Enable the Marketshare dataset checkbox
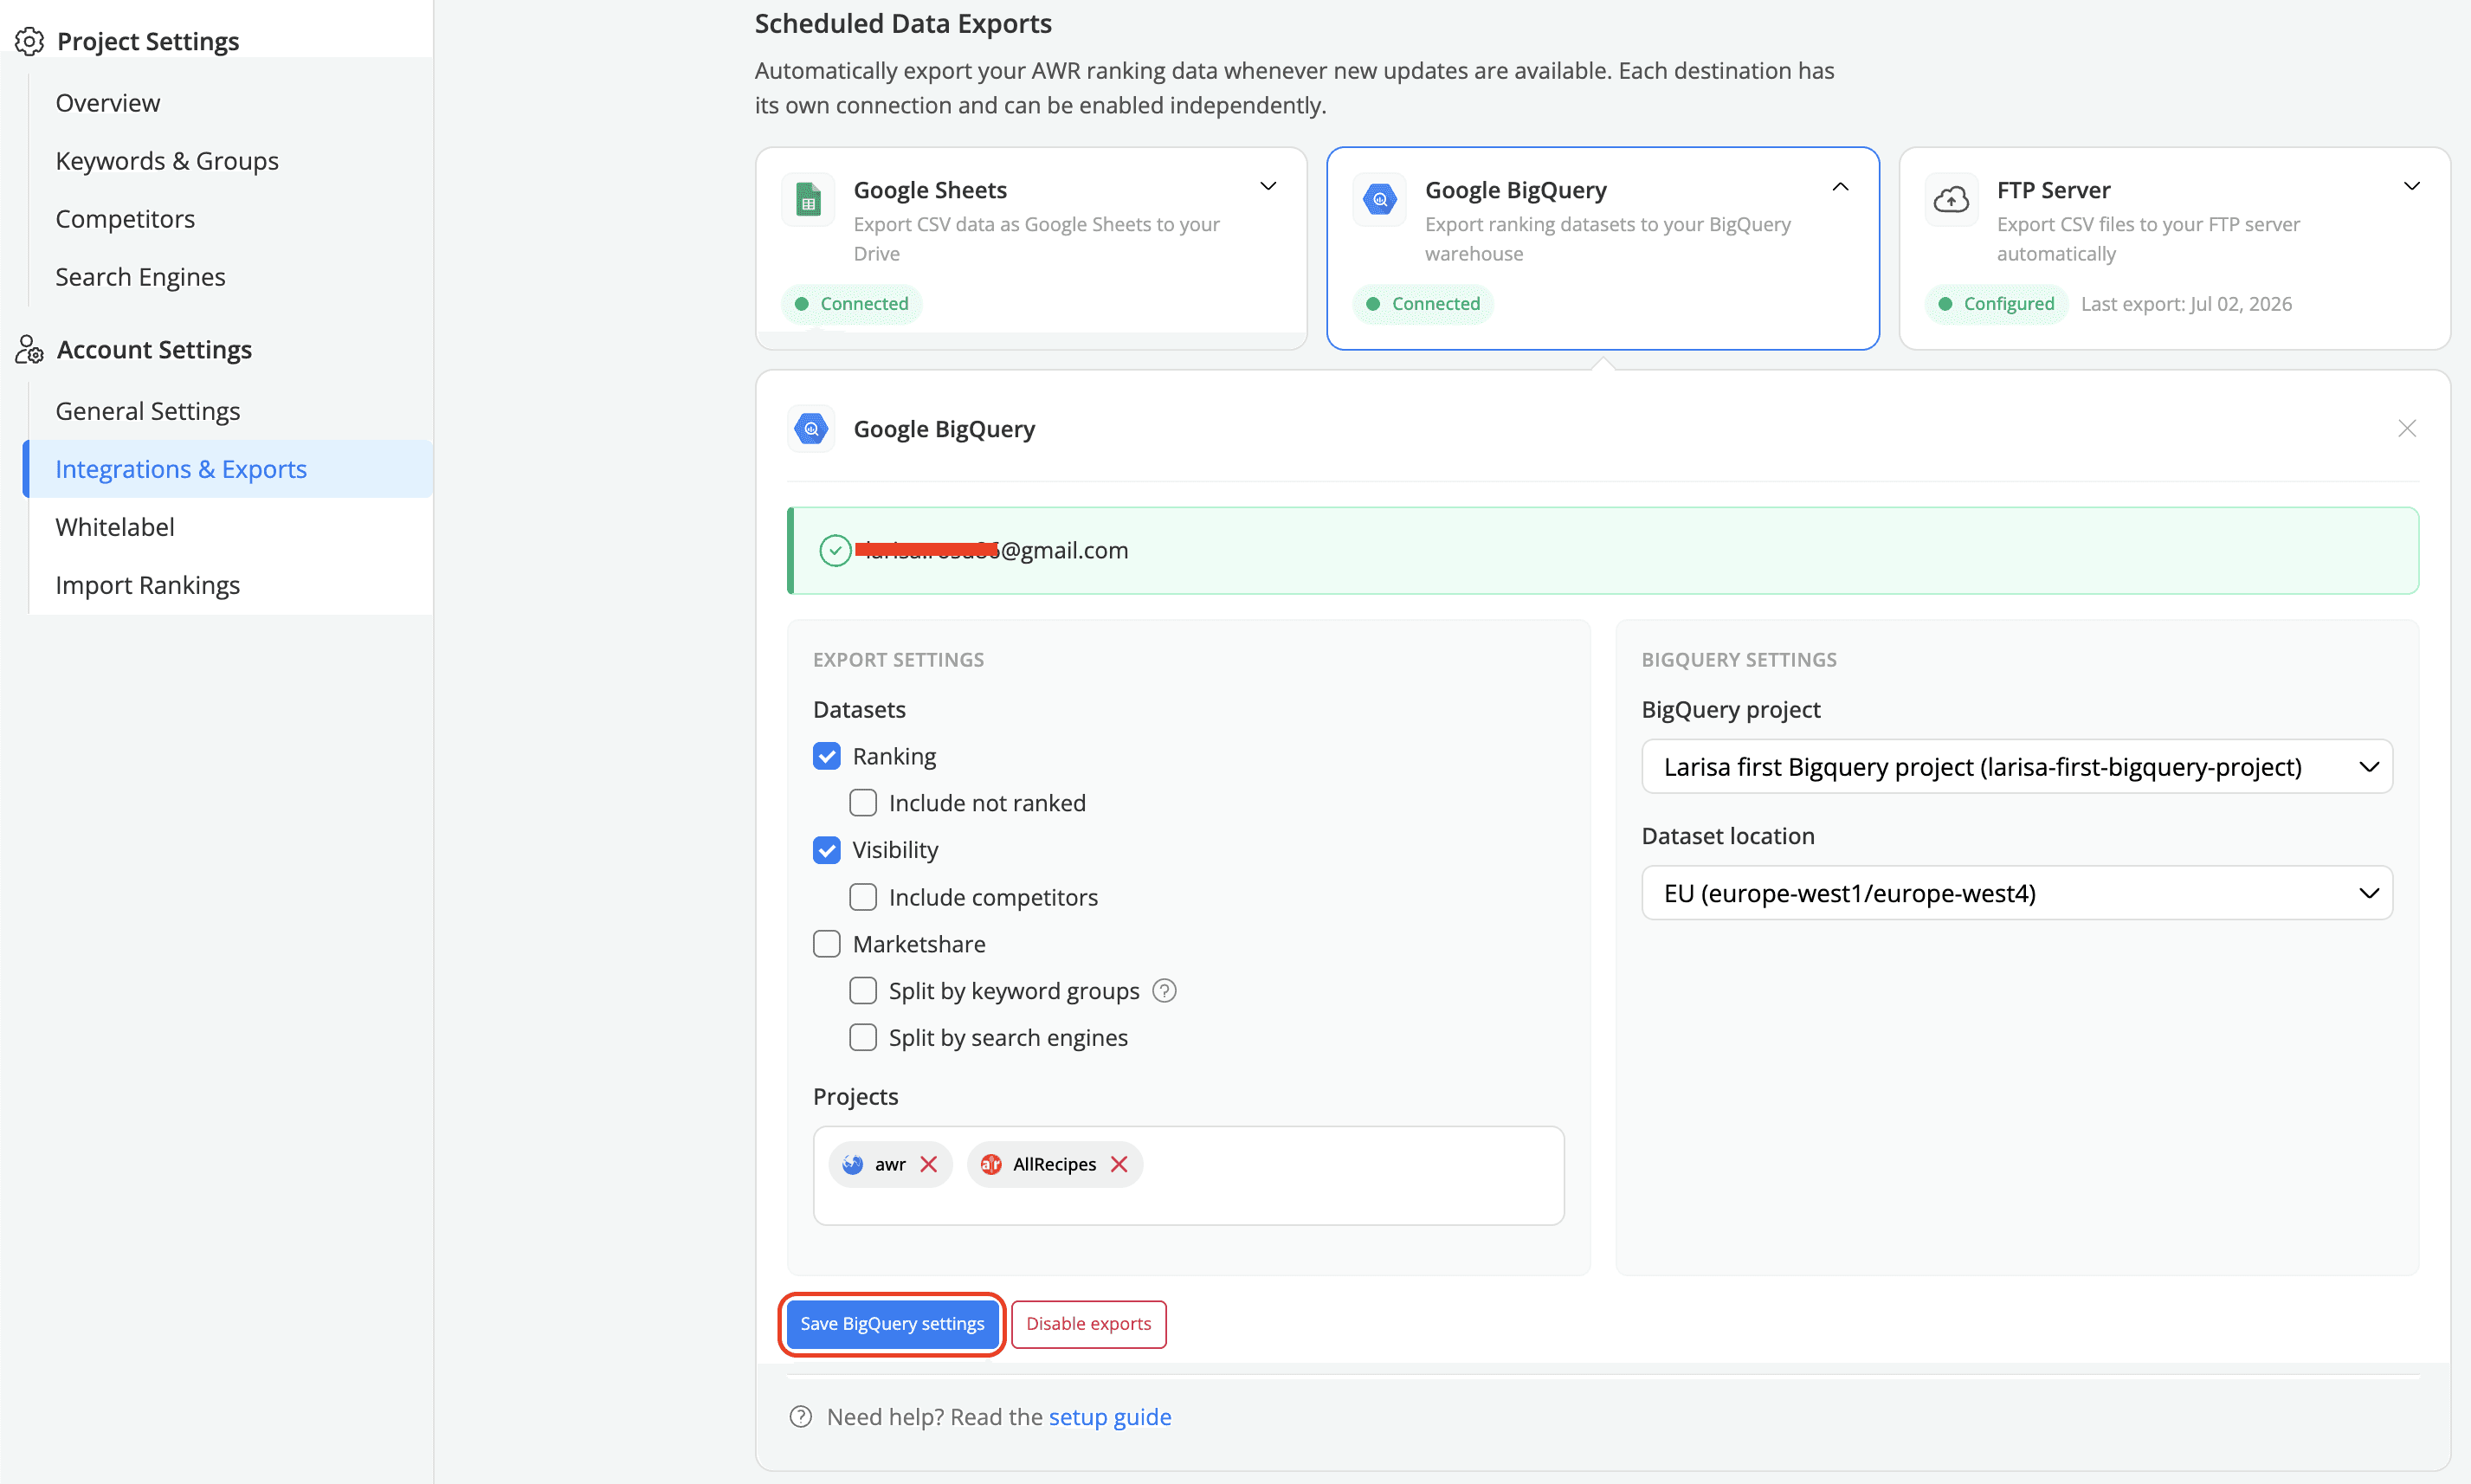The image size is (2471, 1484). click(x=827, y=944)
